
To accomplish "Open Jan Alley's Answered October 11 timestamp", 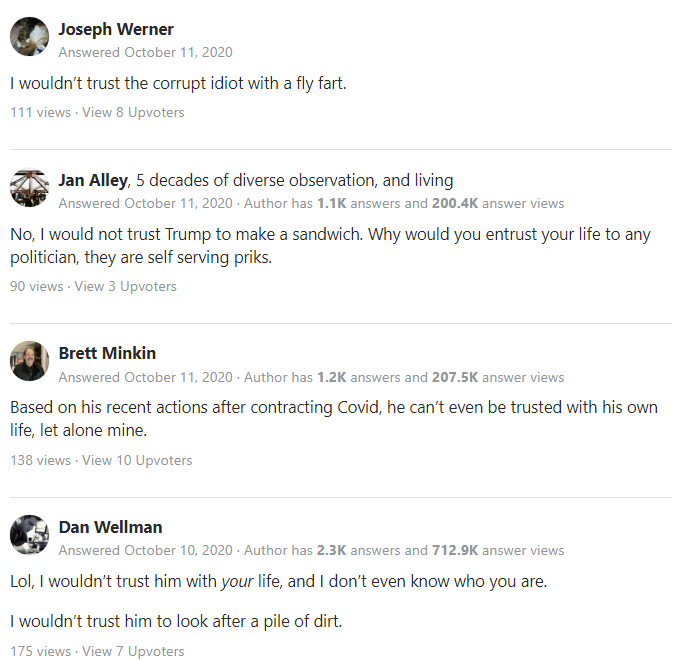I will (145, 203).
